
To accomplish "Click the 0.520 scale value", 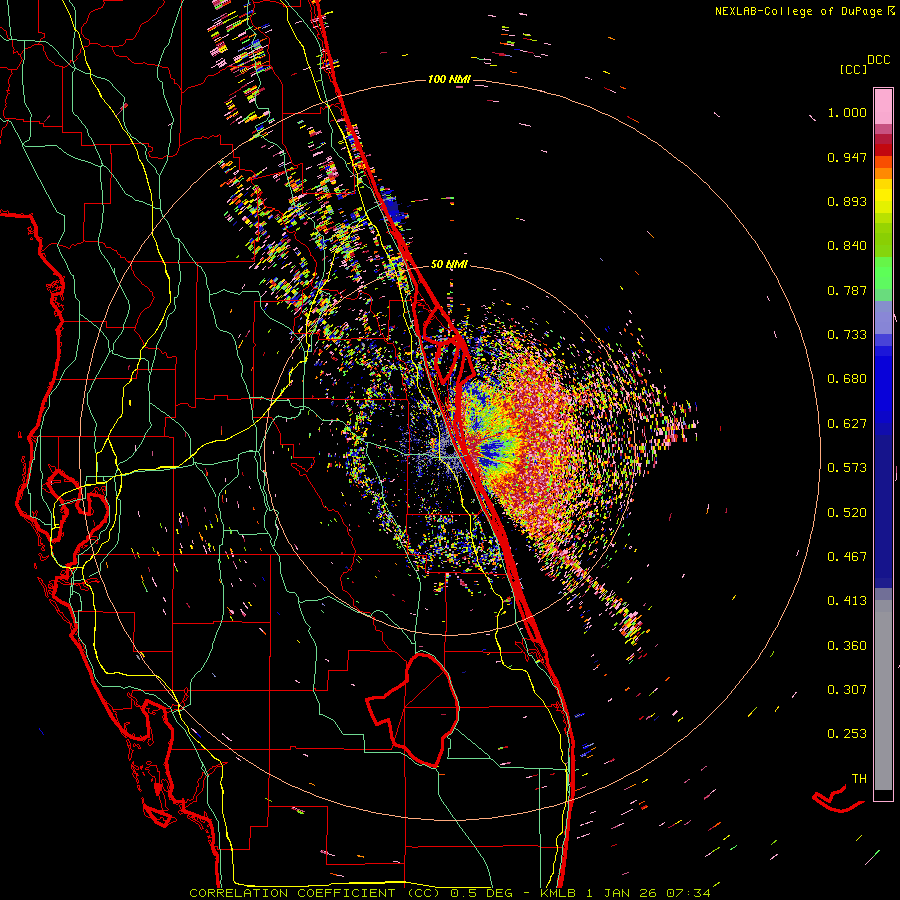I will coord(847,513).
